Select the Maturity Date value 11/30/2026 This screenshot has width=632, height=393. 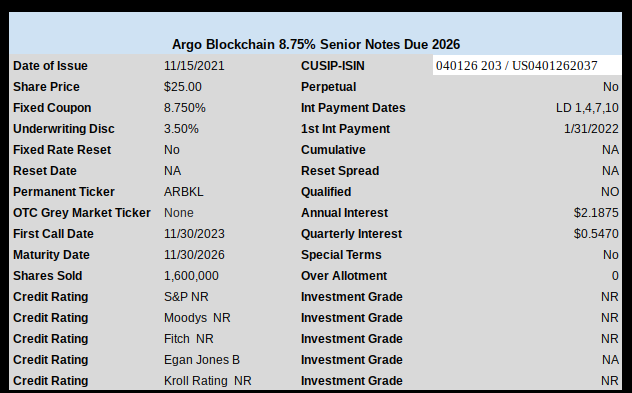click(x=194, y=255)
